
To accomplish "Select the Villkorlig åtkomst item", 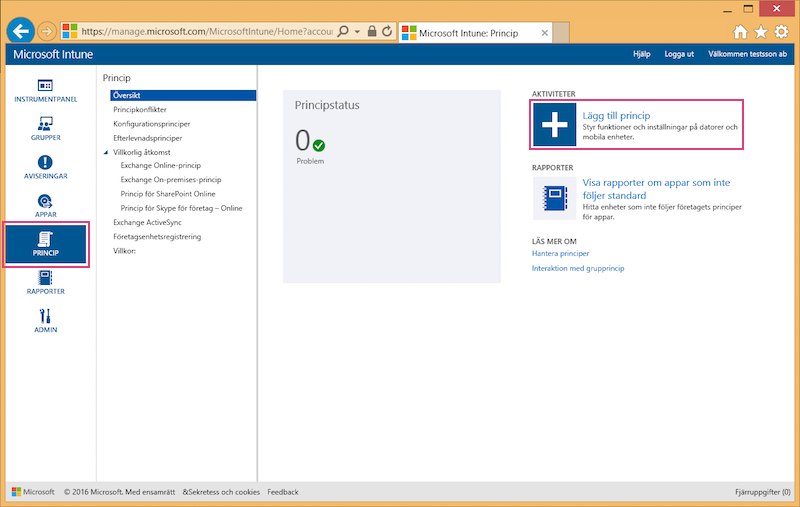I will tap(142, 153).
